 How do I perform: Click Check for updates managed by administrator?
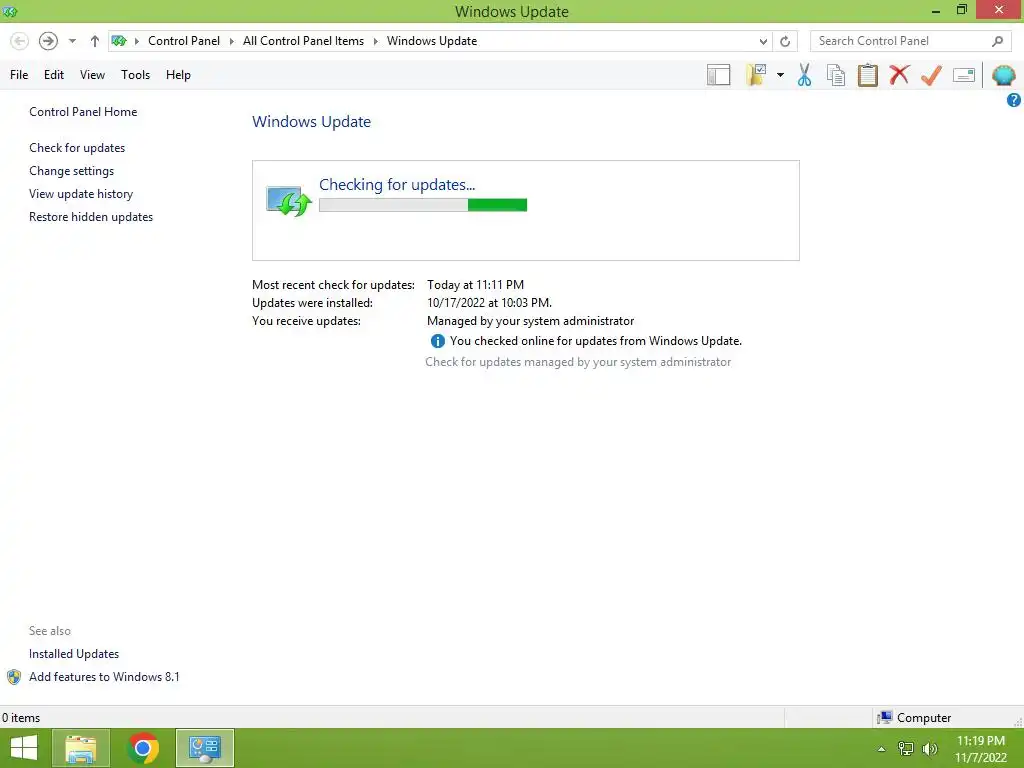[x=578, y=362]
